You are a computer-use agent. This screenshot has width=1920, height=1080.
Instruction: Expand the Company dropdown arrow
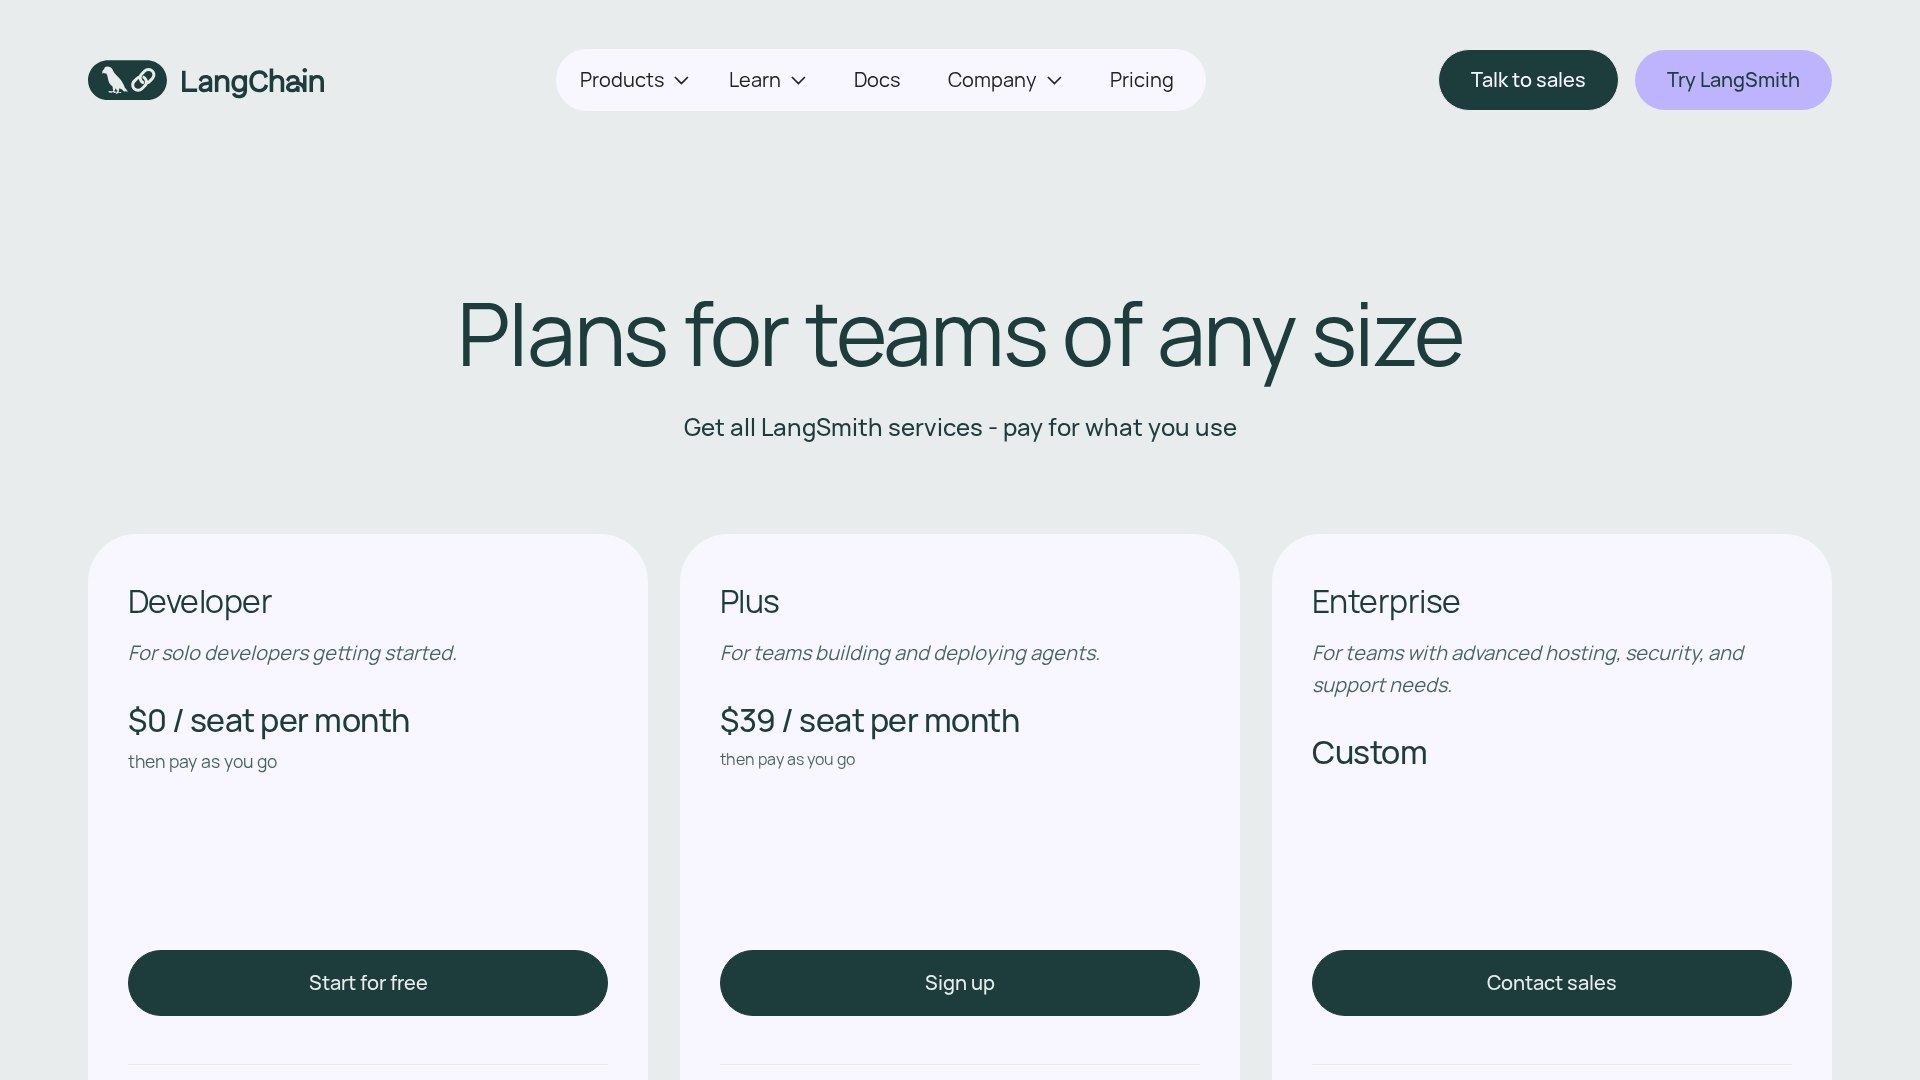(x=1054, y=81)
